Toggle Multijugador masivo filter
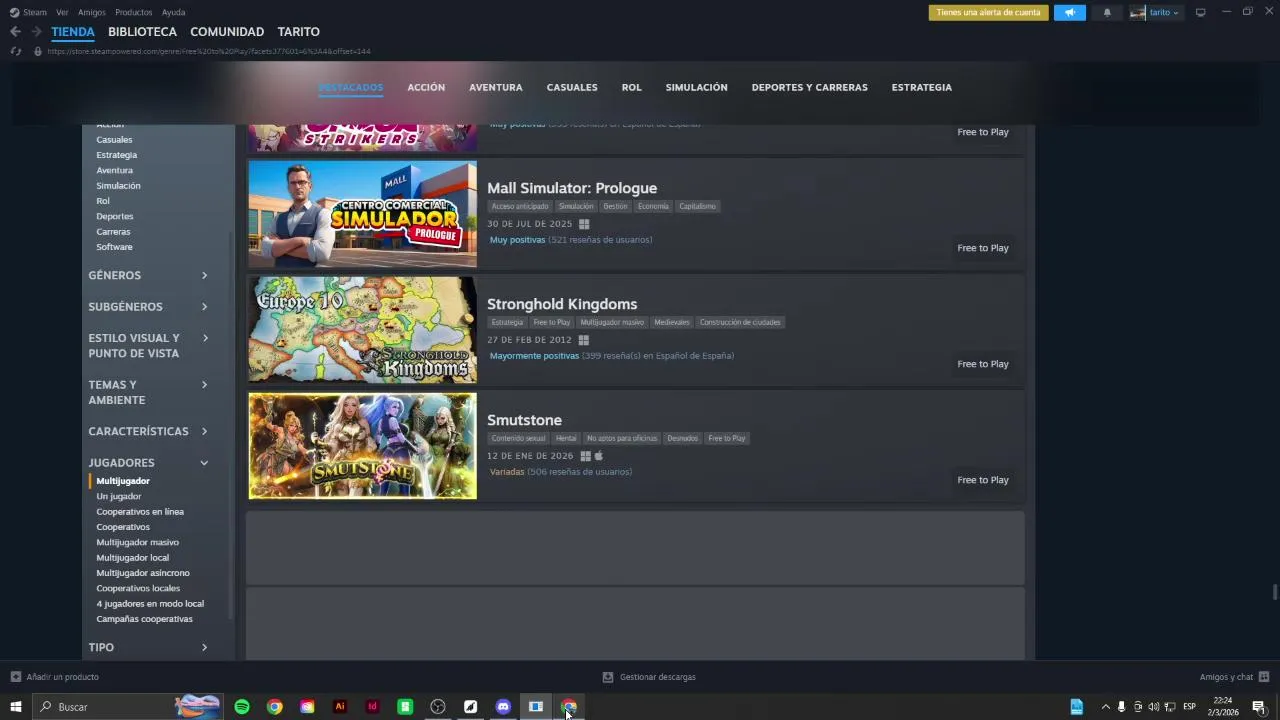The image size is (1280, 720). click(137, 542)
